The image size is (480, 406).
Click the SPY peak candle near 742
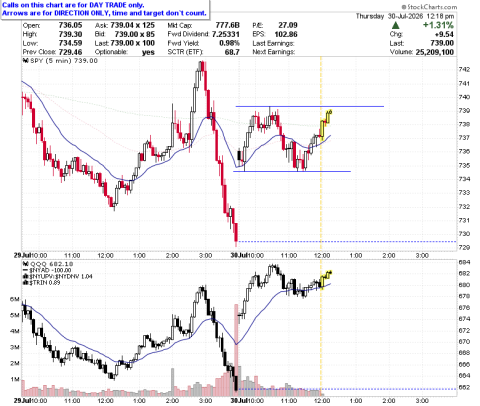click(x=201, y=67)
